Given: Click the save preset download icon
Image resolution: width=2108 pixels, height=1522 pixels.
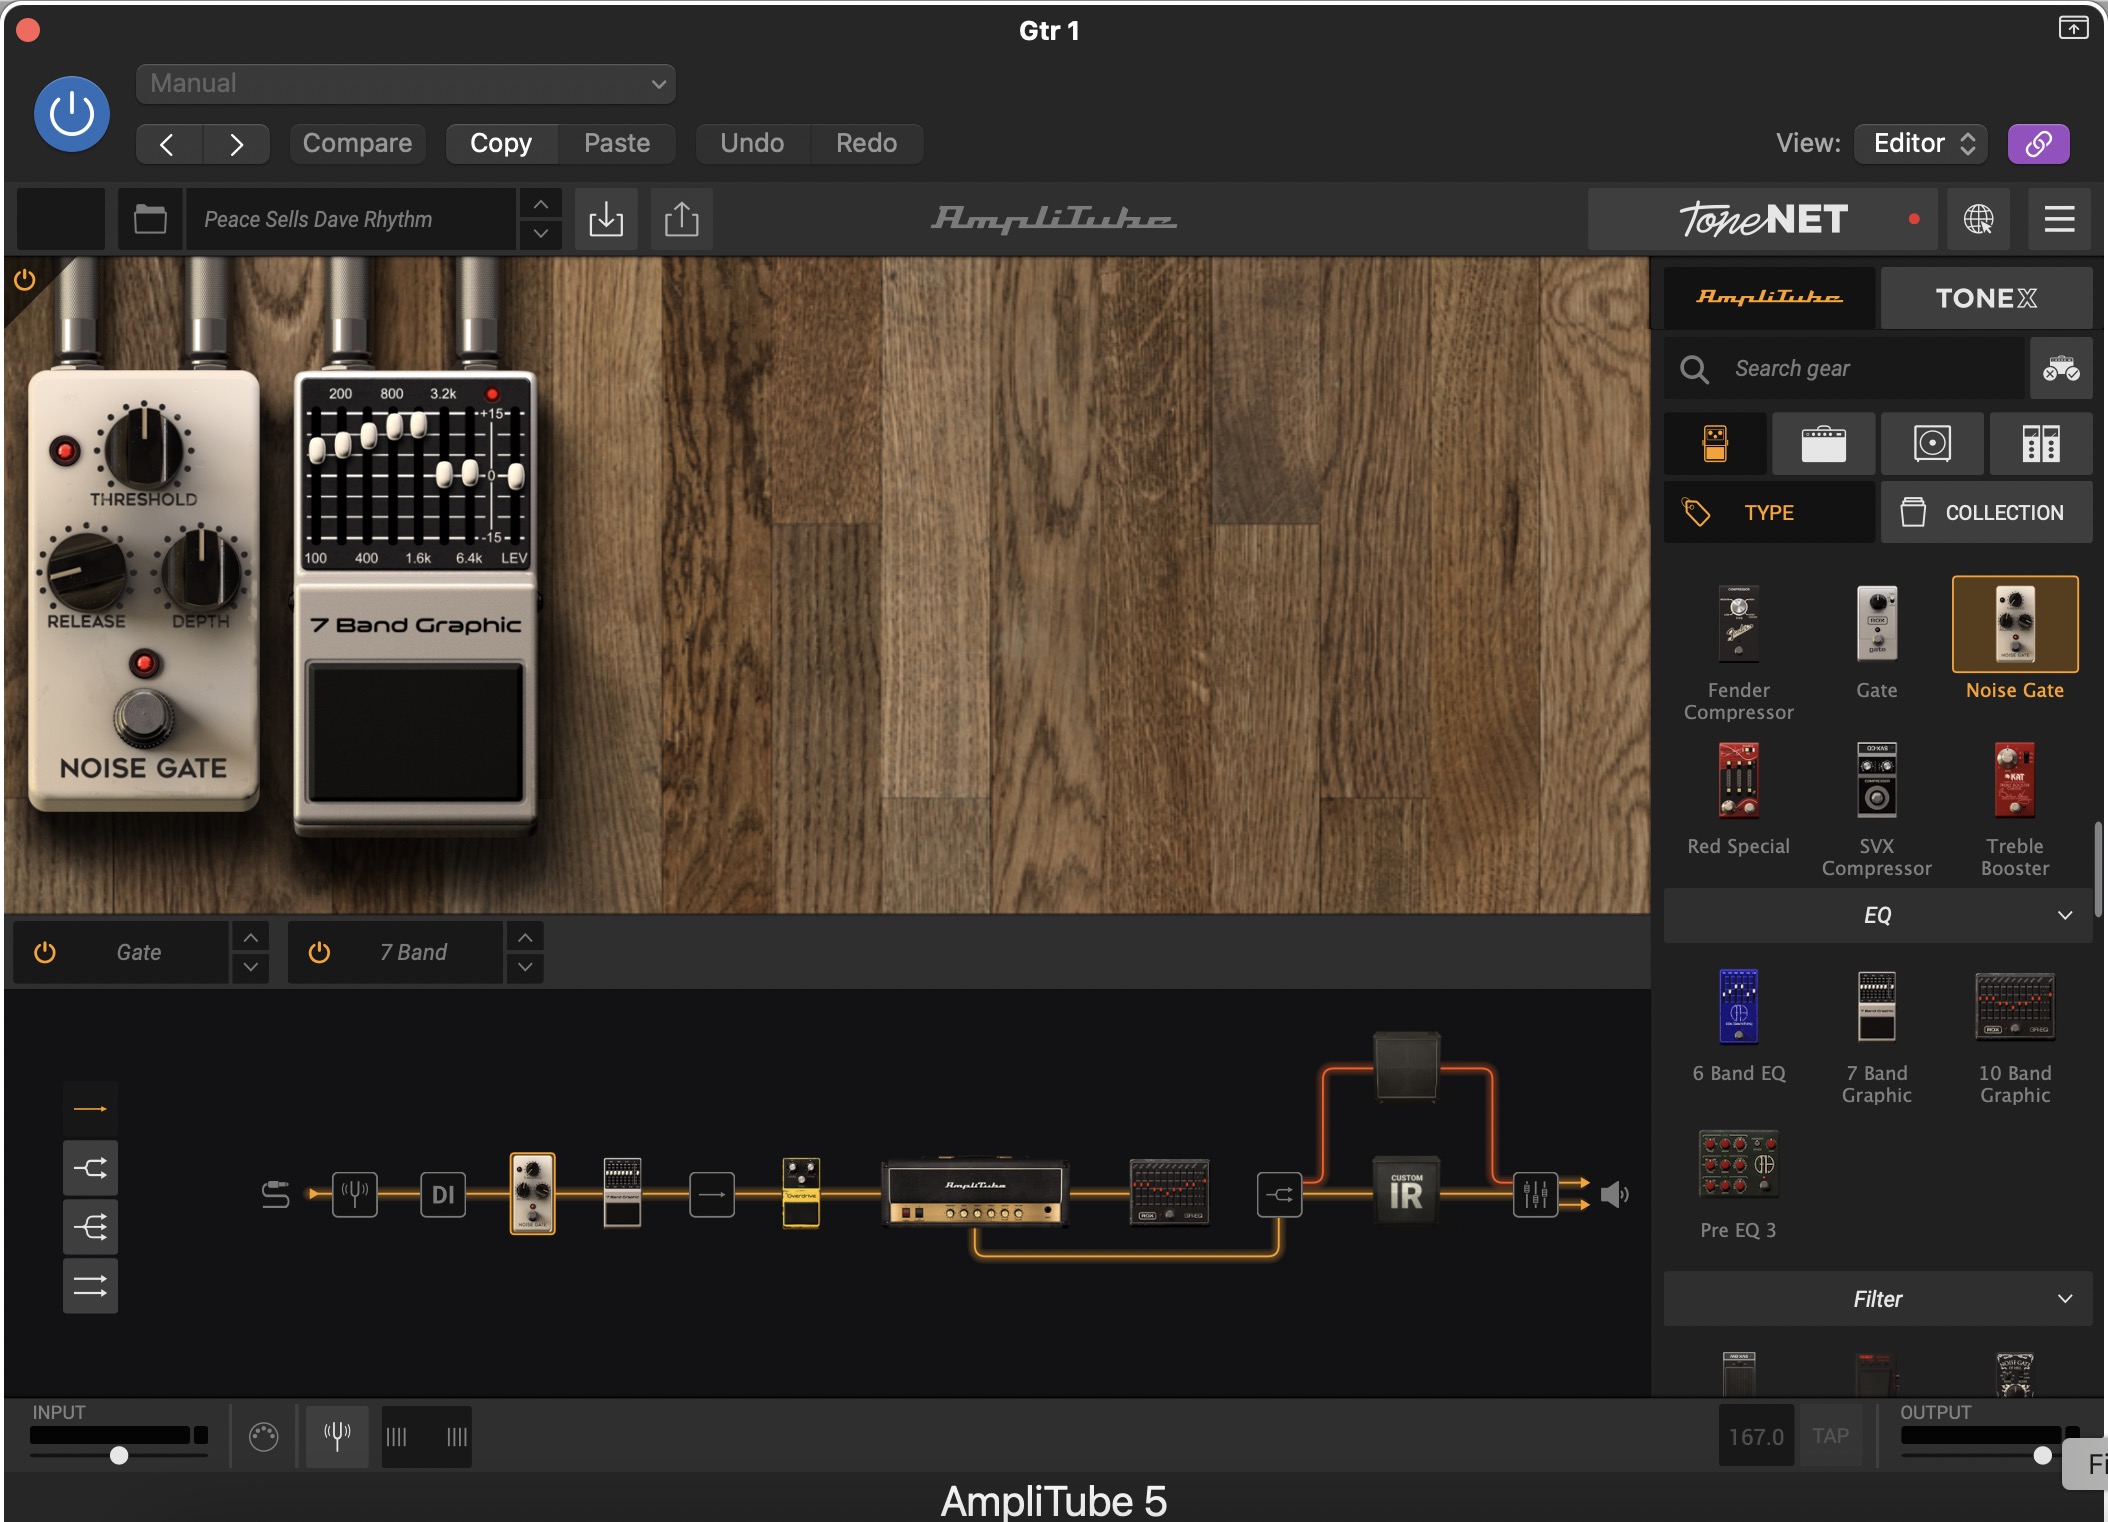Looking at the screenshot, I should pos(606,219).
